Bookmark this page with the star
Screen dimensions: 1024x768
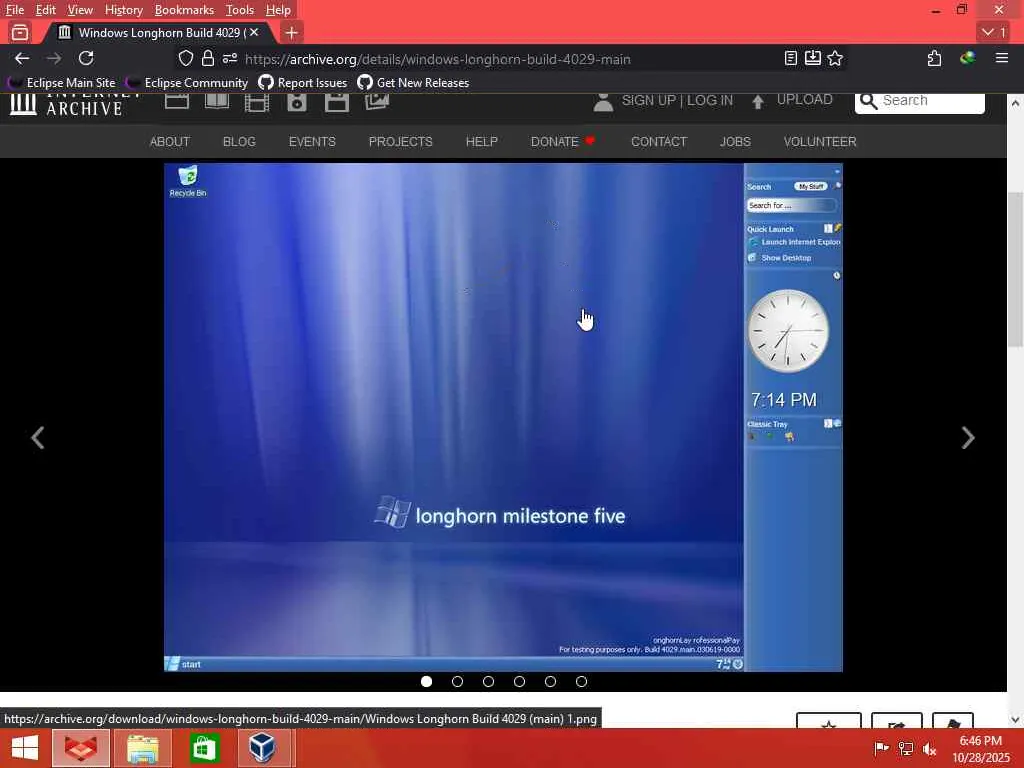pos(835,58)
